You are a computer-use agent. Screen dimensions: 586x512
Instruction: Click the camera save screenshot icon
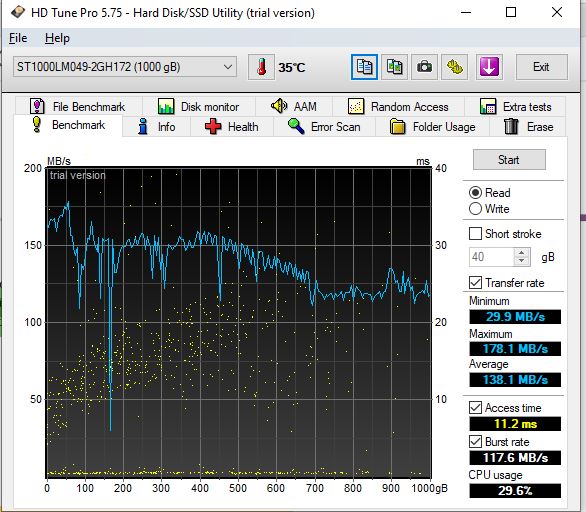pos(424,67)
